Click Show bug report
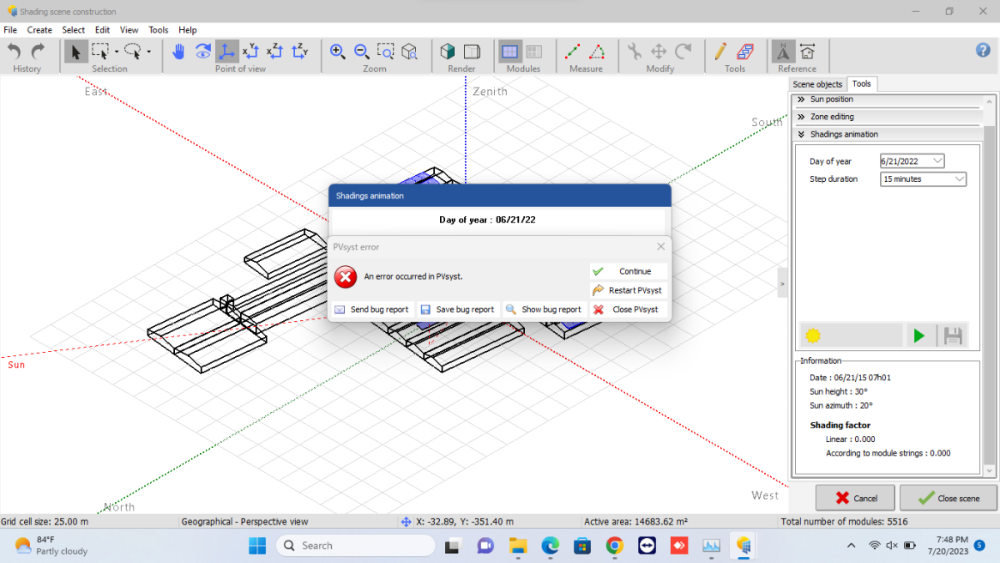The height and width of the screenshot is (563, 1000). pos(544,310)
